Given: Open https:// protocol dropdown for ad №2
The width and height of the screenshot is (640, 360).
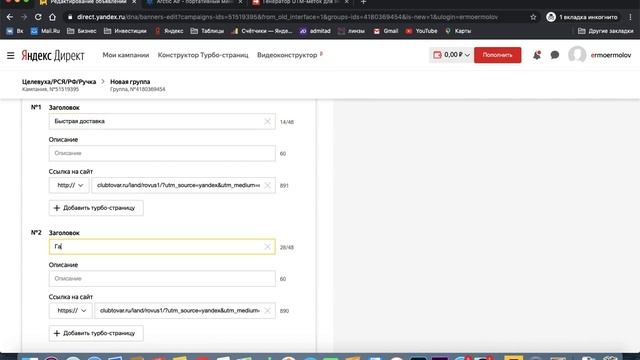Looking at the screenshot, I should [x=71, y=311].
